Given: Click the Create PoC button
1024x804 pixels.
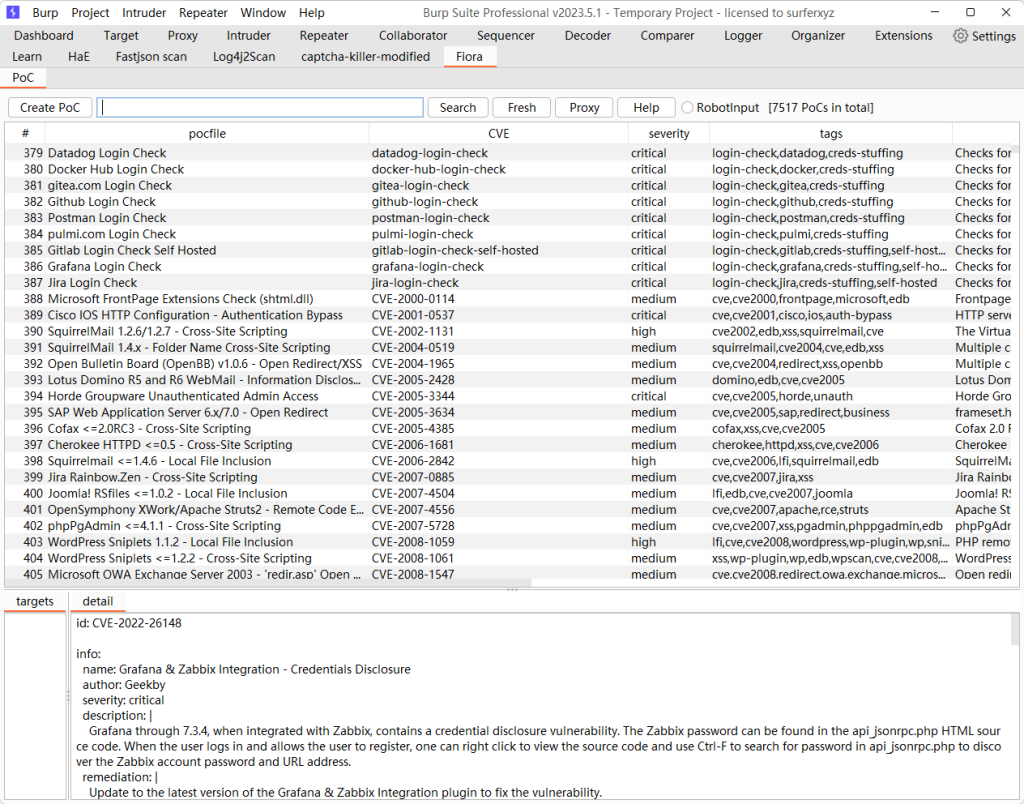Looking at the screenshot, I should (50, 108).
